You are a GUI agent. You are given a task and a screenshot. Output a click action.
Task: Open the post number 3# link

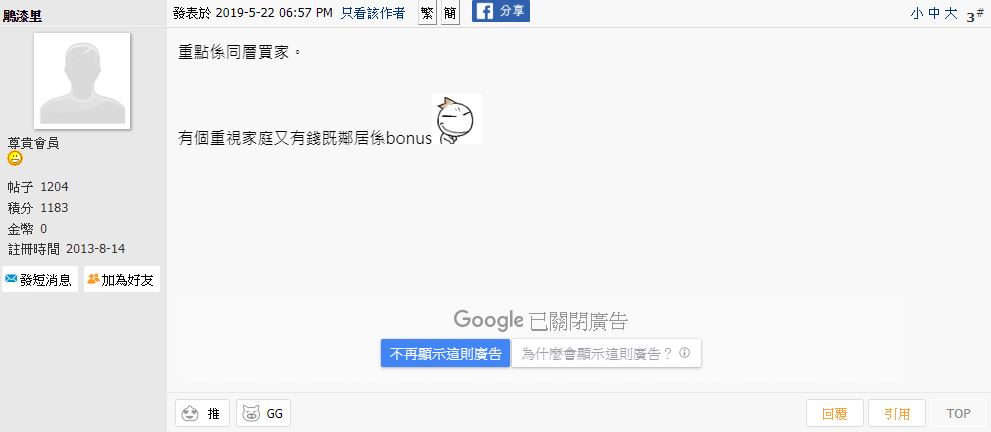pyautogui.click(x=975, y=15)
